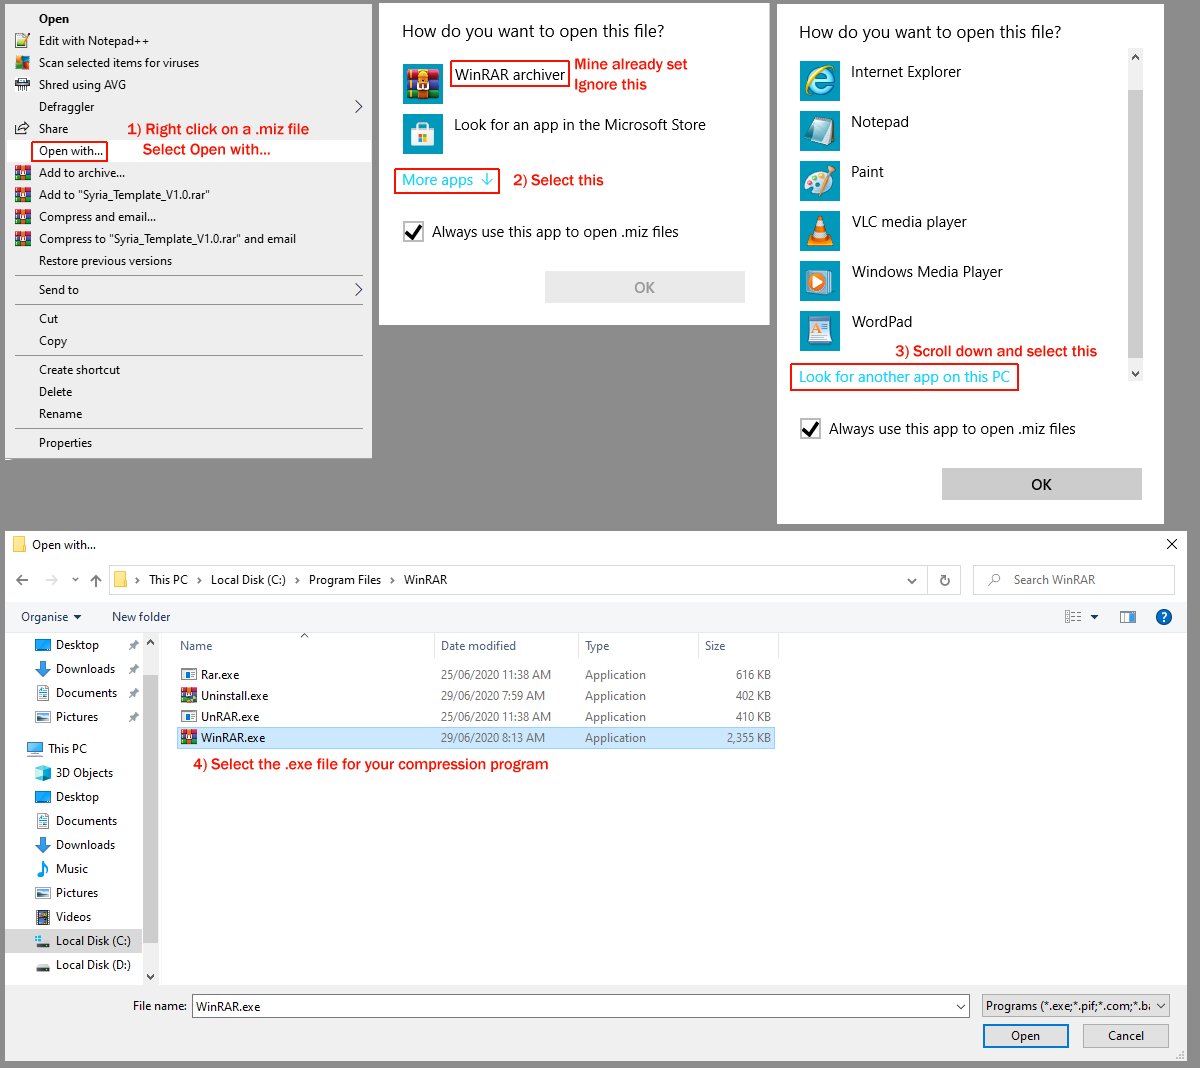Select the Paint app icon
Screen dimensions: 1200x1068
pyautogui.click(x=820, y=181)
